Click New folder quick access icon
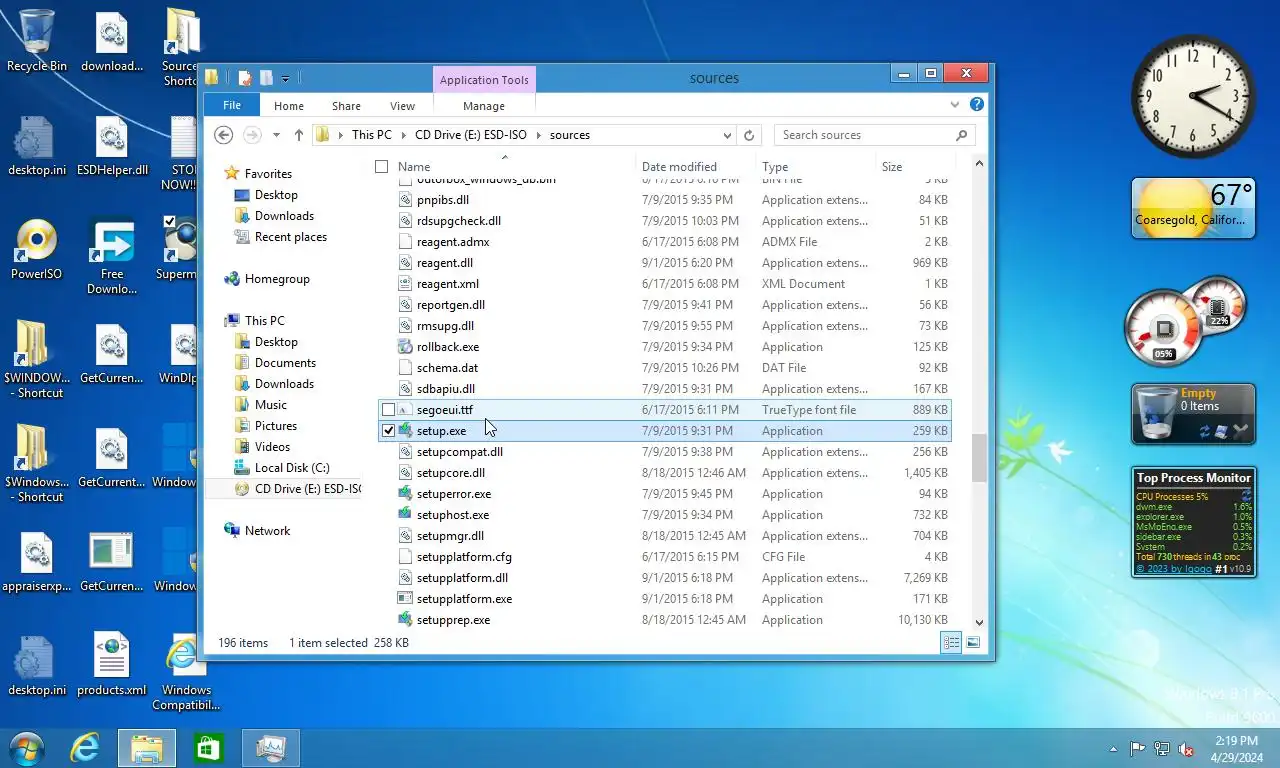The image size is (1280, 768). [266, 78]
